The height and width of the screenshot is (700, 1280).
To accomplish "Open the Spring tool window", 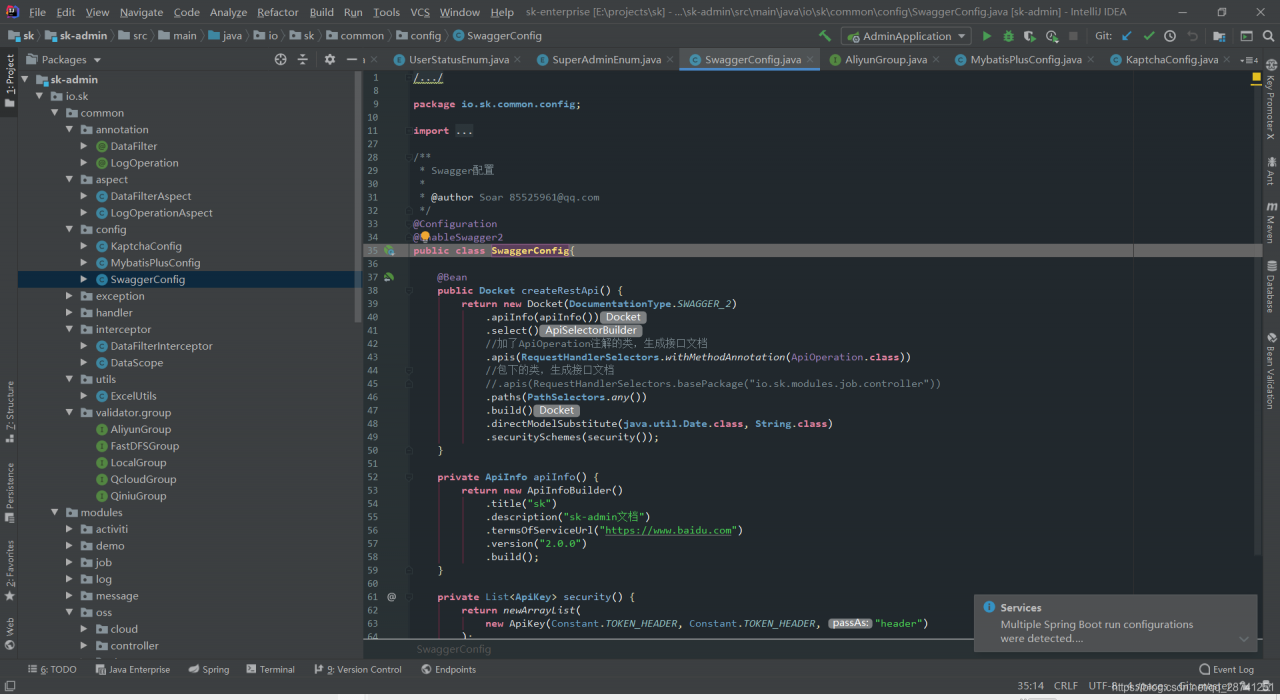I will coord(208,669).
